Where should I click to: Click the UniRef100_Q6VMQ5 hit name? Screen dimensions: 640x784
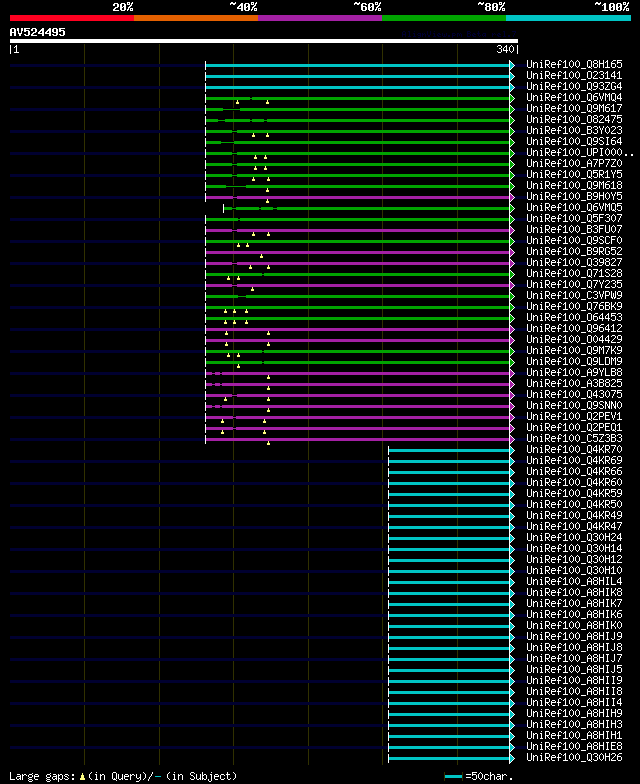pos(574,208)
